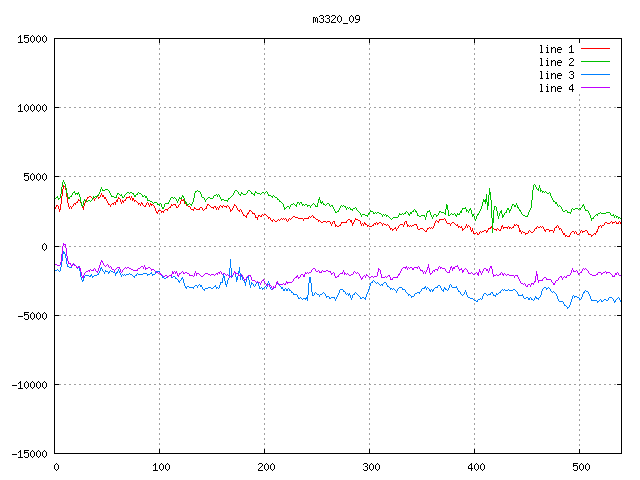640x480 pixels.
Task: Click the line 4 legend color sample
Action: pyautogui.click(x=595, y=88)
